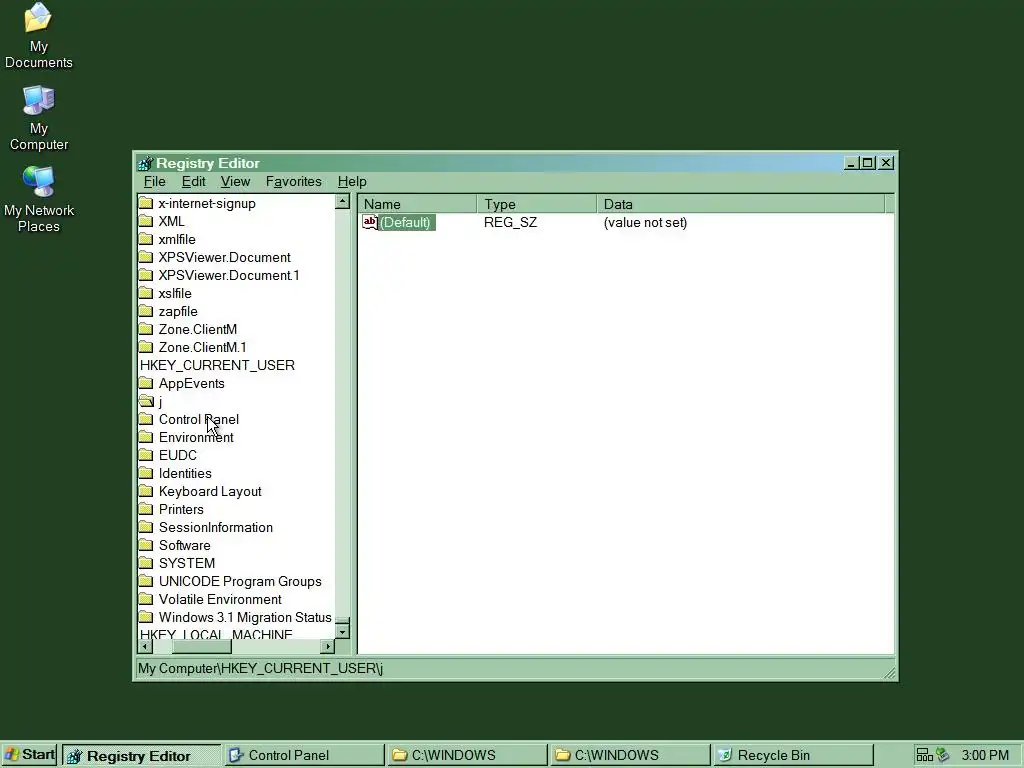The image size is (1024, 768).
Task: Click the xmlfile key folder icon
Action: tap(146, 239)
